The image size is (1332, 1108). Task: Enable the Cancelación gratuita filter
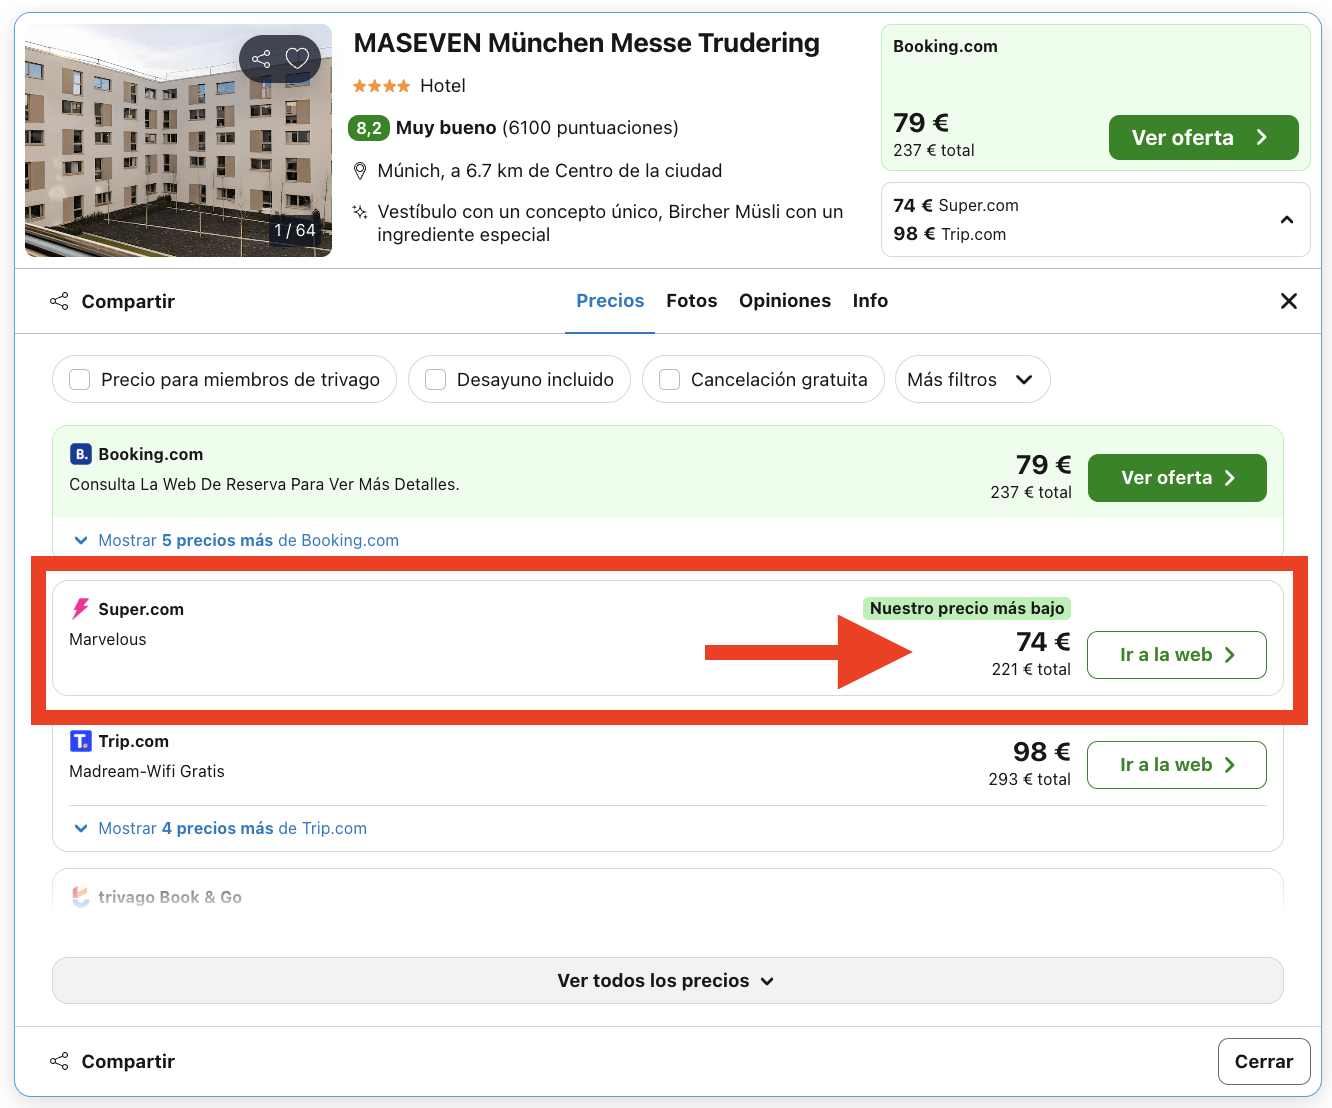click(x=669, y=379)
